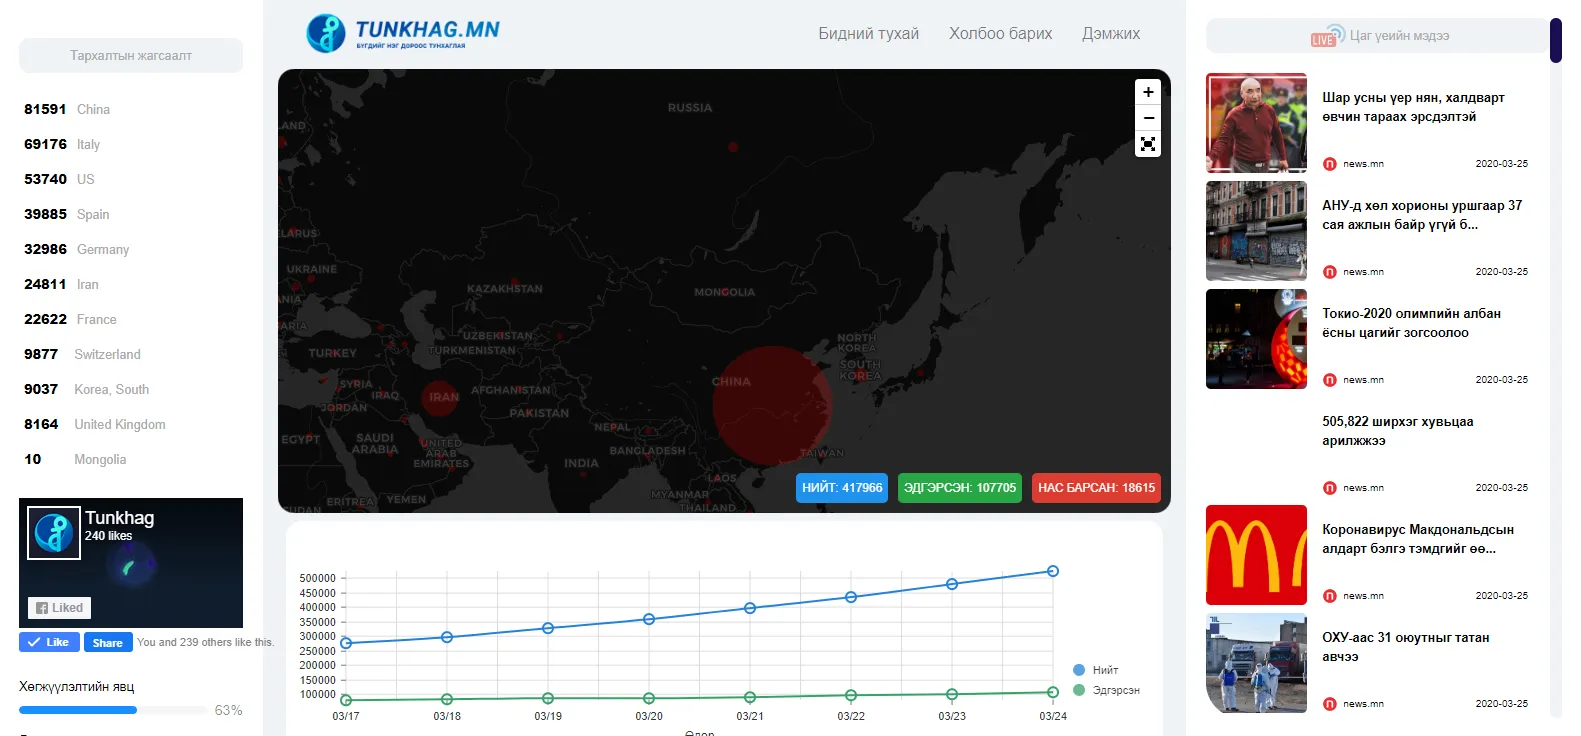Select Italy row in spread list

click(x=131, y=144)
